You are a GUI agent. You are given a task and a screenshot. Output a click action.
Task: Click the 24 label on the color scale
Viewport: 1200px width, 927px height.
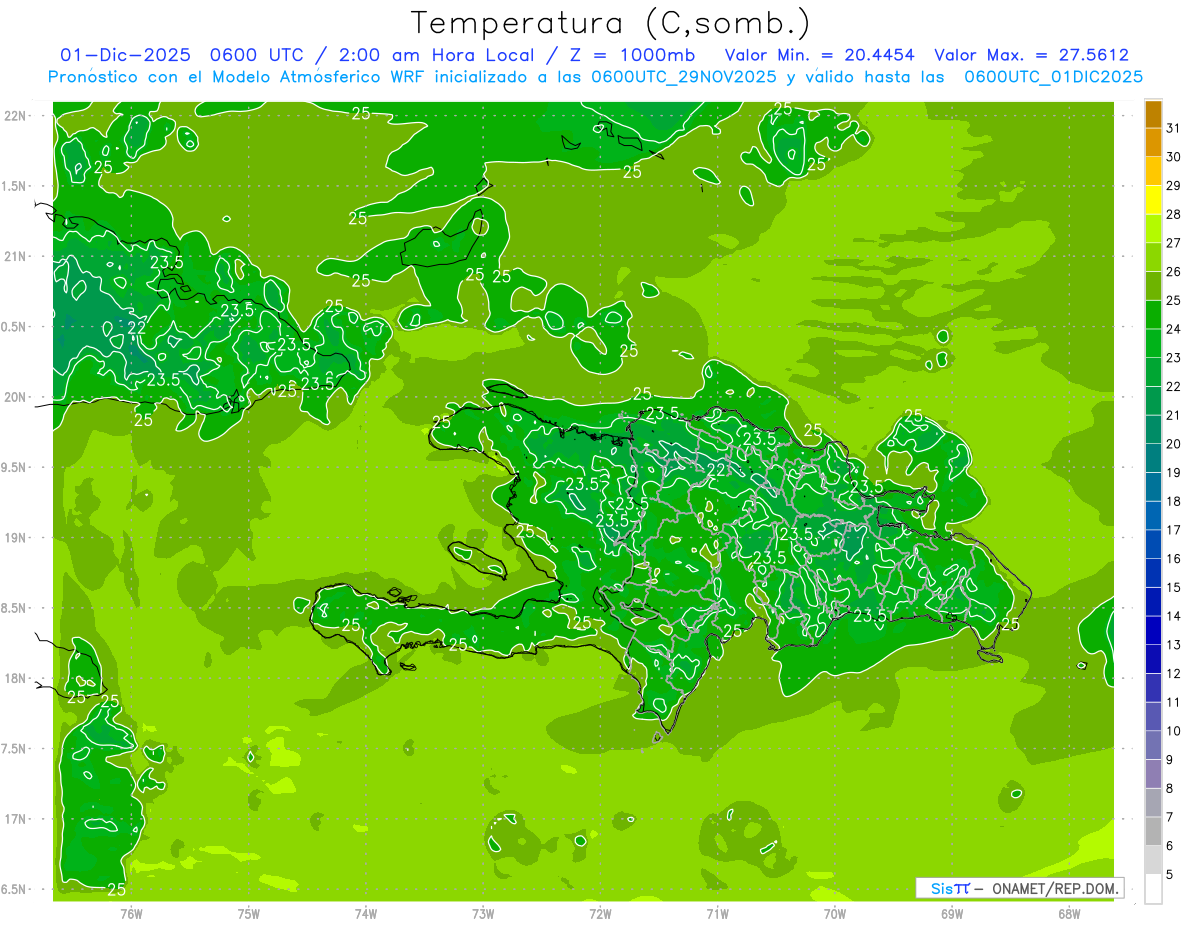(x=1174, y=328)
